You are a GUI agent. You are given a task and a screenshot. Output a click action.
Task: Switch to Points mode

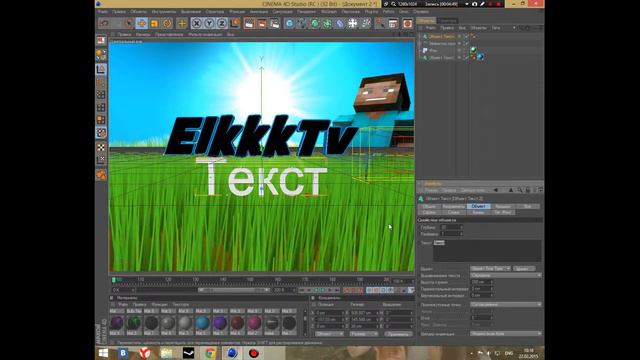(101, 94)
